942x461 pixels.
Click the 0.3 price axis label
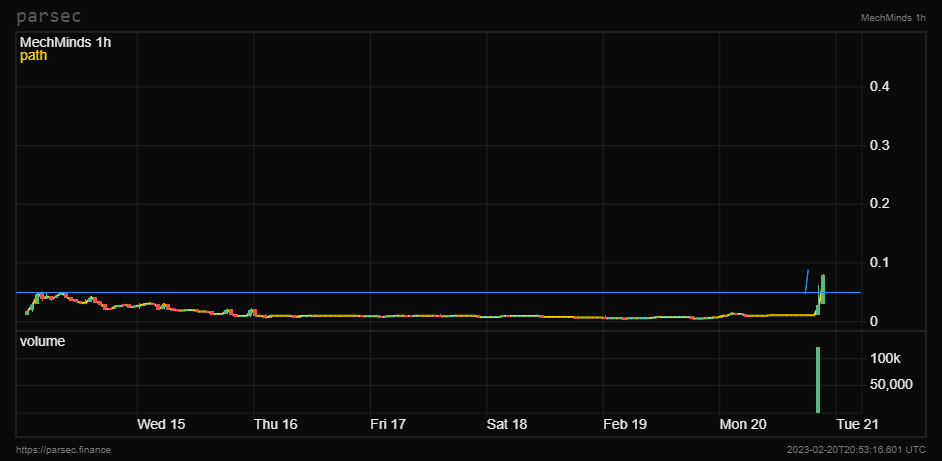[880, 145]
